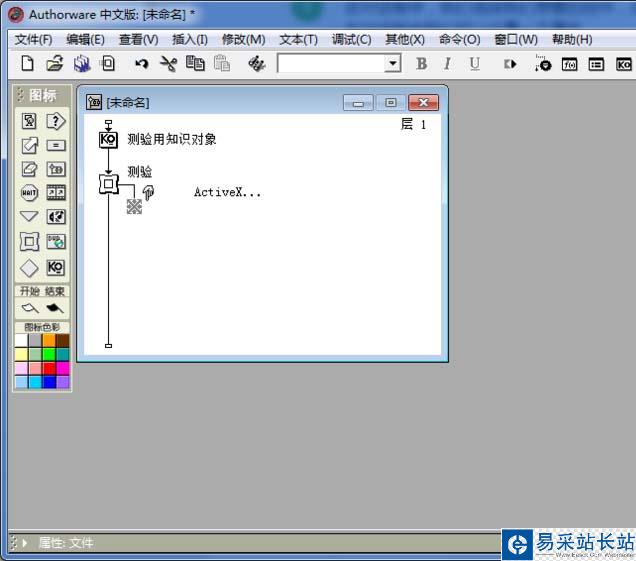
Task: Open the text style dropdown arrow
Action: 393,64
